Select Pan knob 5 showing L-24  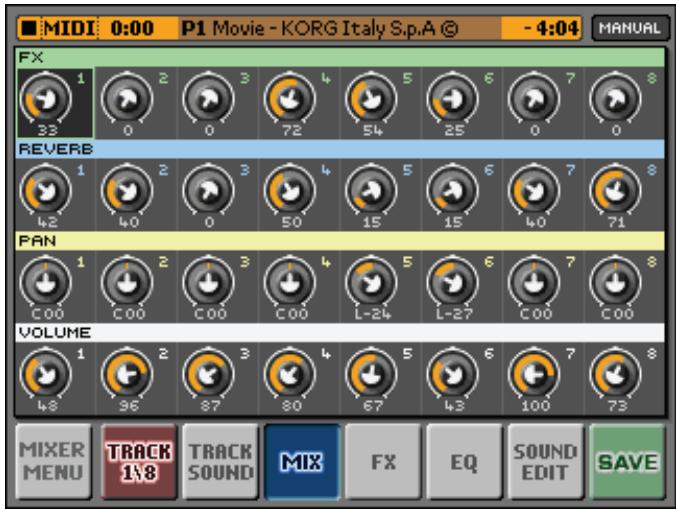tap(372, 282)
